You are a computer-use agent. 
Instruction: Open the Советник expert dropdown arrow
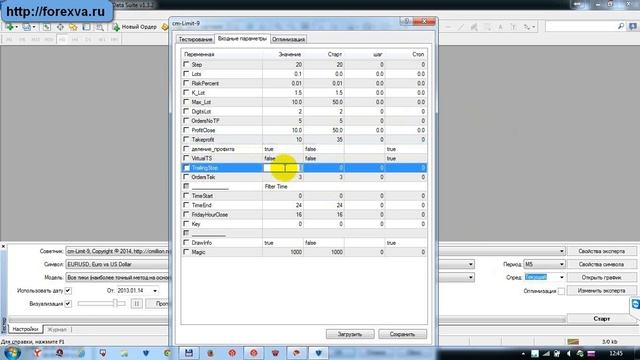[x=562, y=251]
